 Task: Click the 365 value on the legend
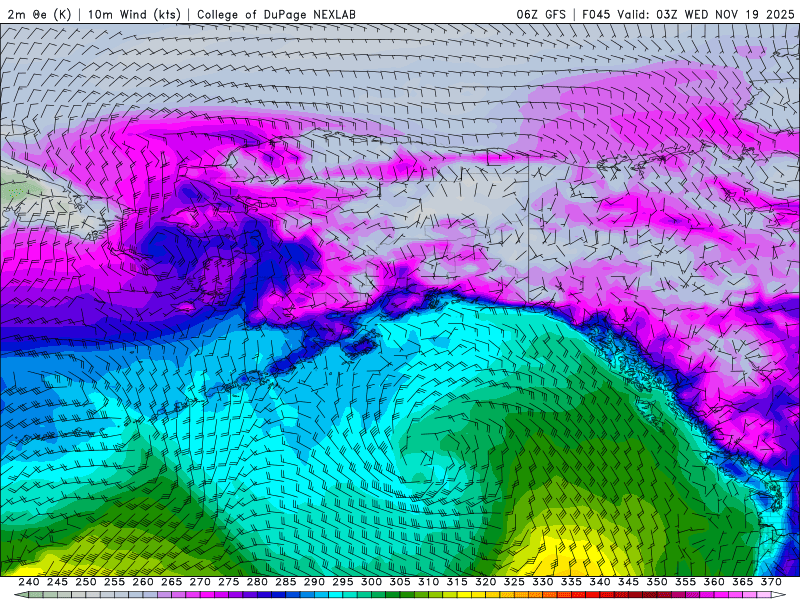pos(743,582)
